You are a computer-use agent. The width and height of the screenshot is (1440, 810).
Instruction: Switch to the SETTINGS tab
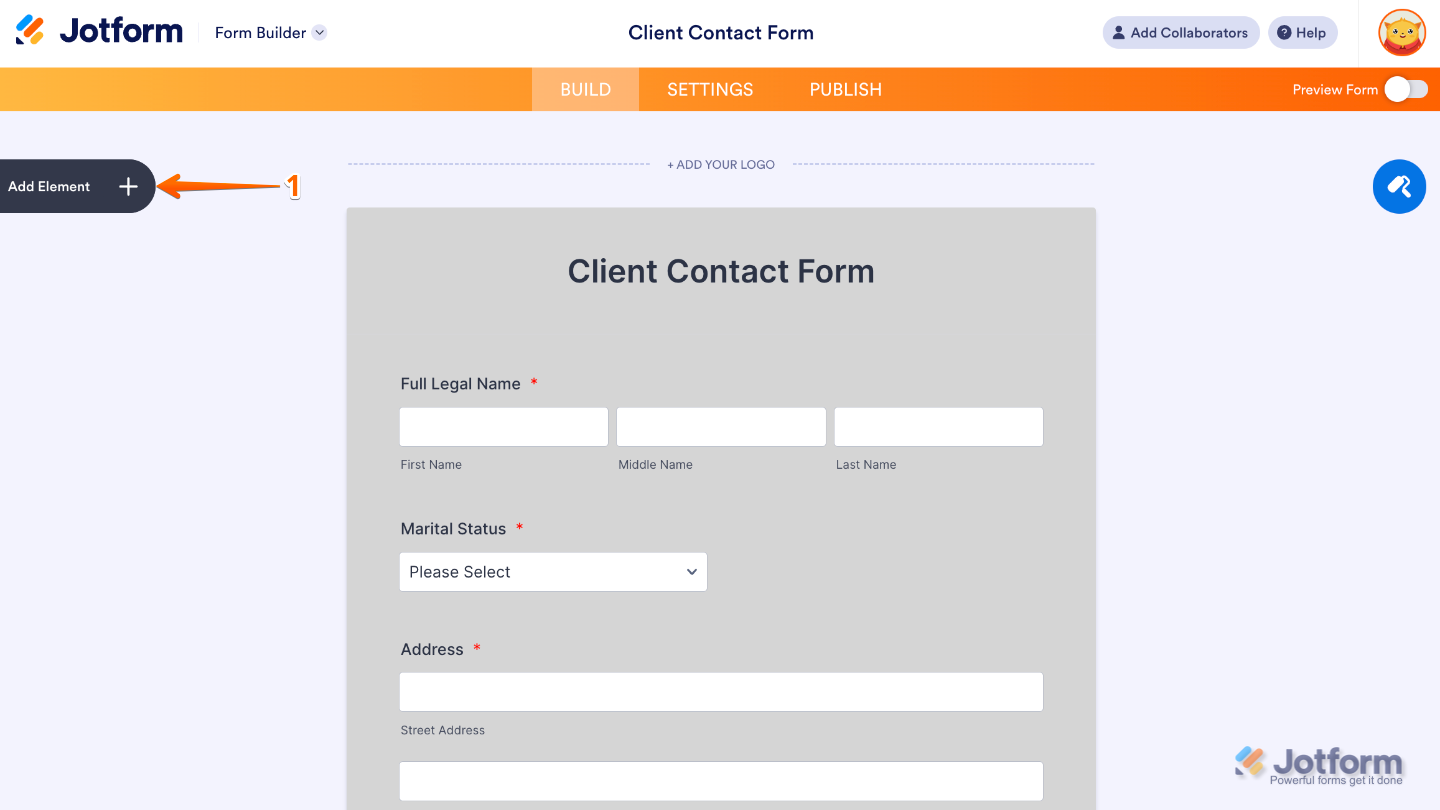pos(710,89)
